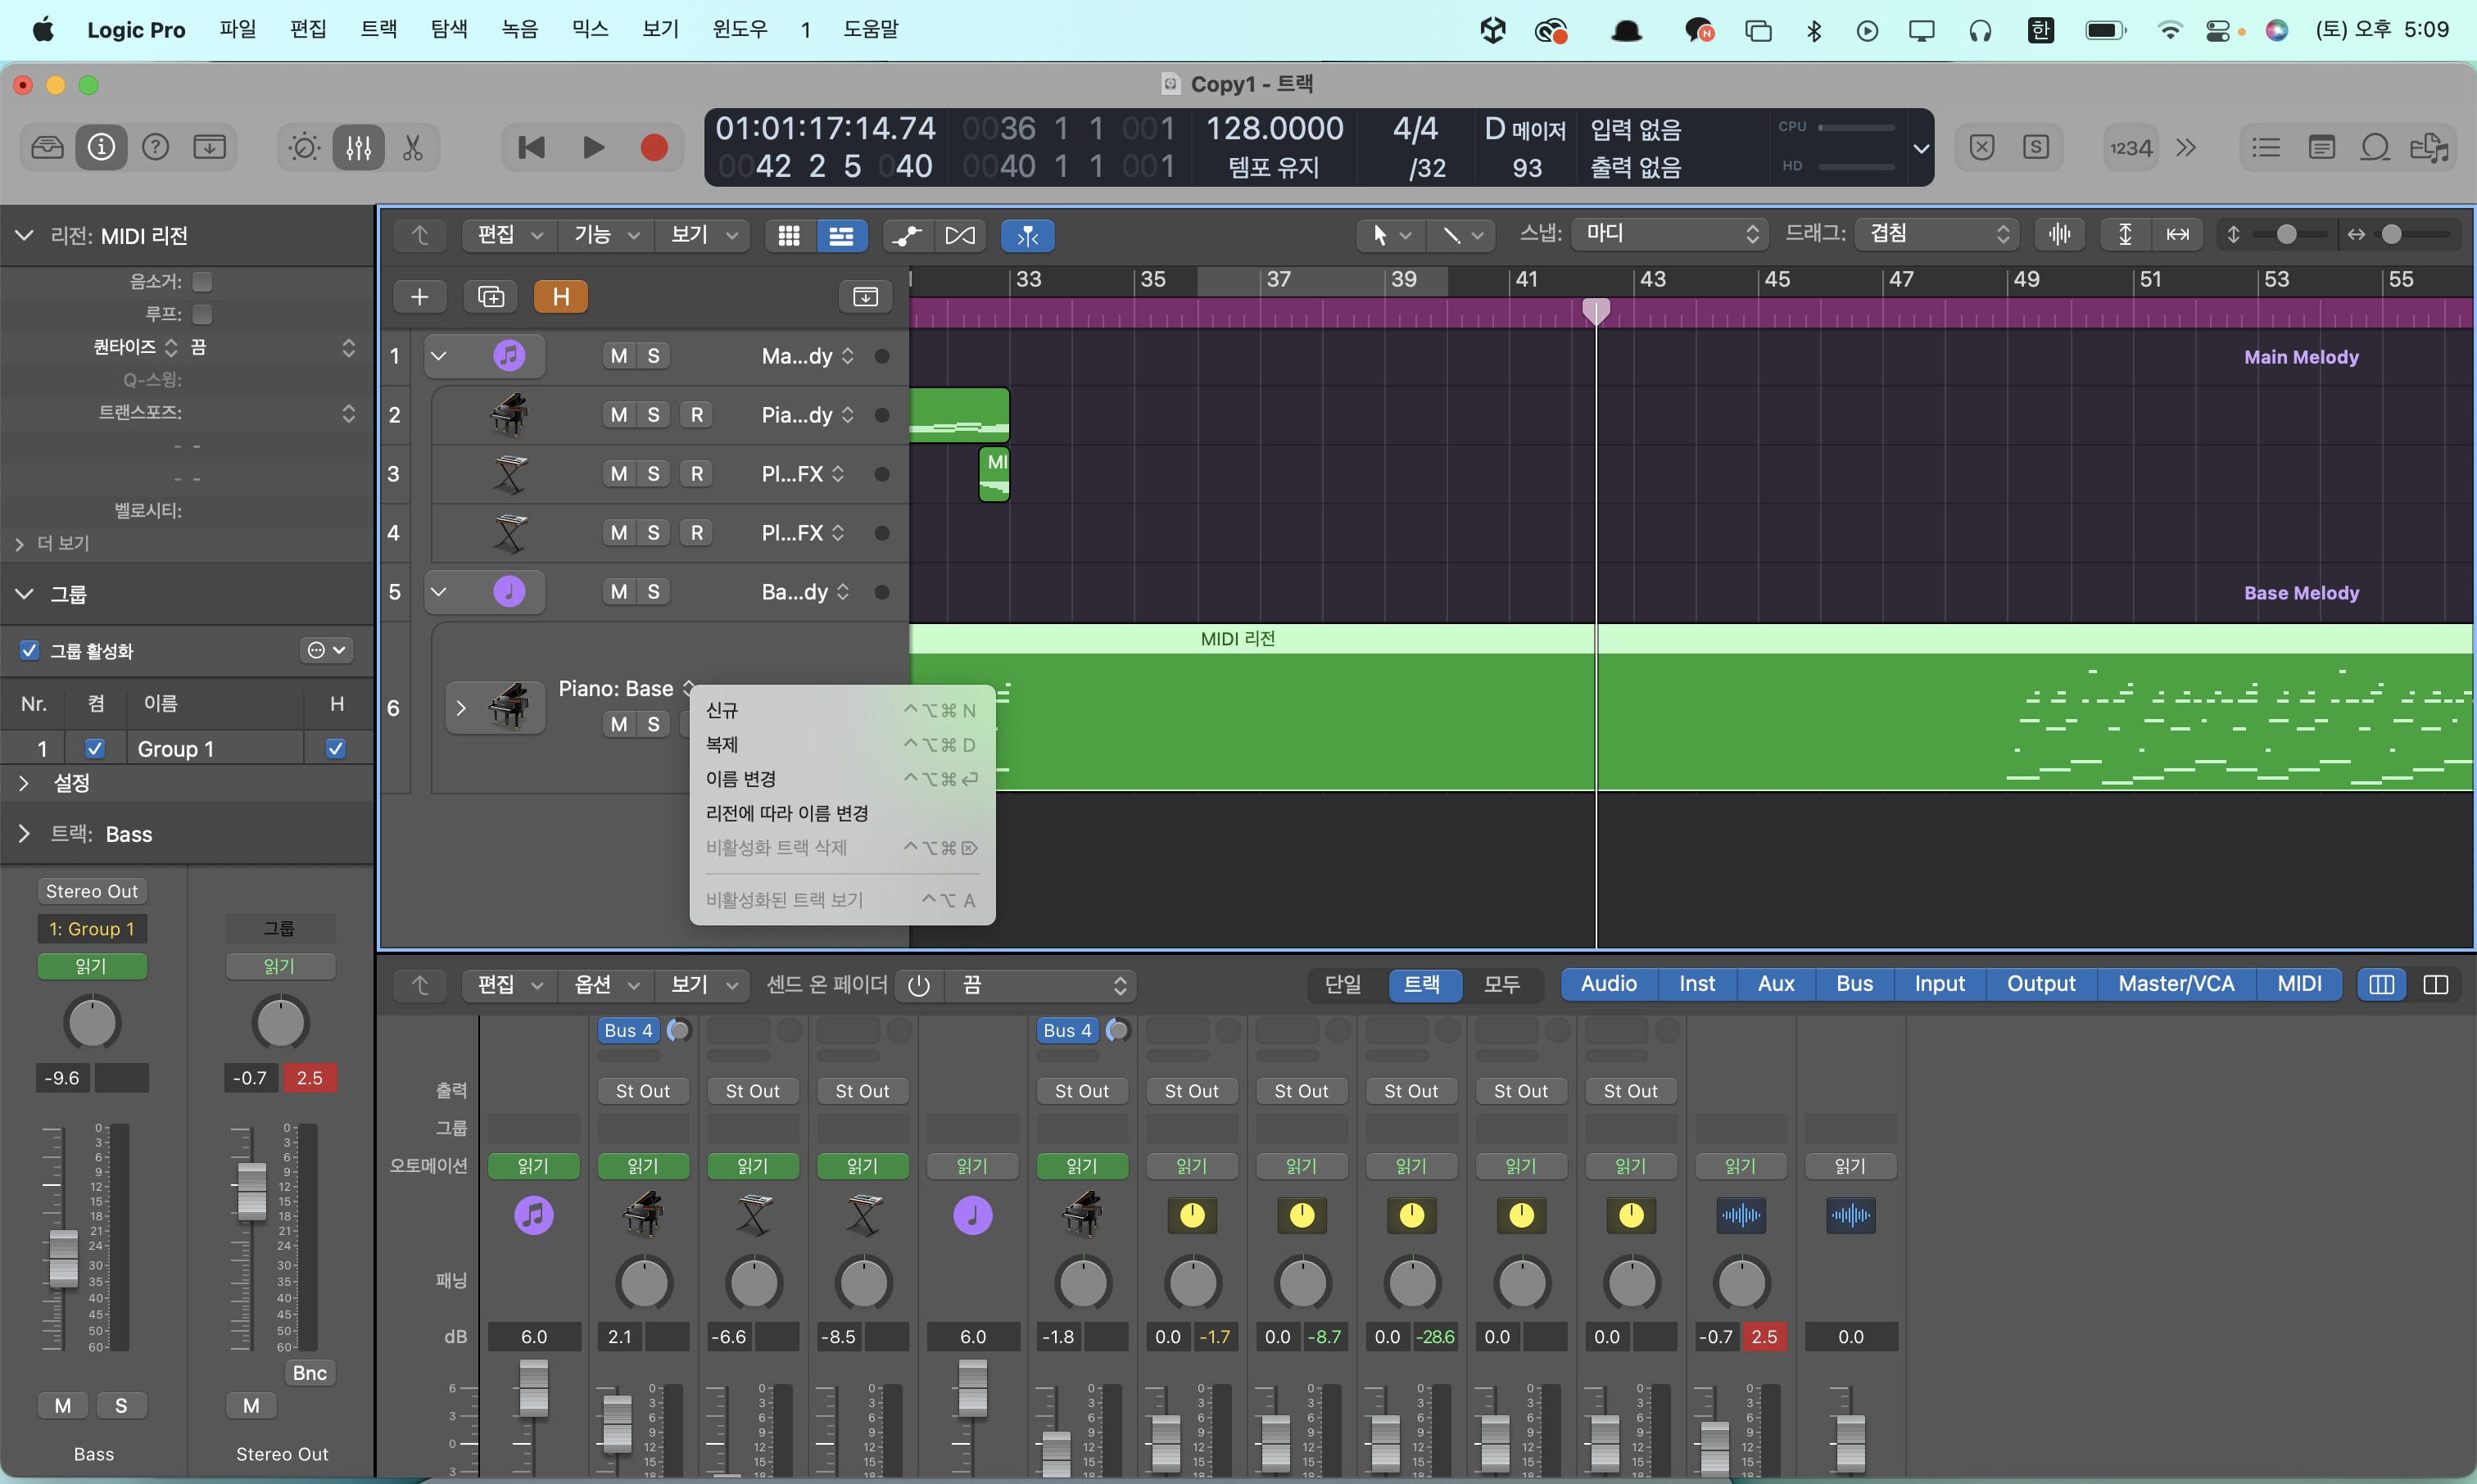Open the Scissors editors button
2477x1484 pixels.
click(x=413, y=148)
